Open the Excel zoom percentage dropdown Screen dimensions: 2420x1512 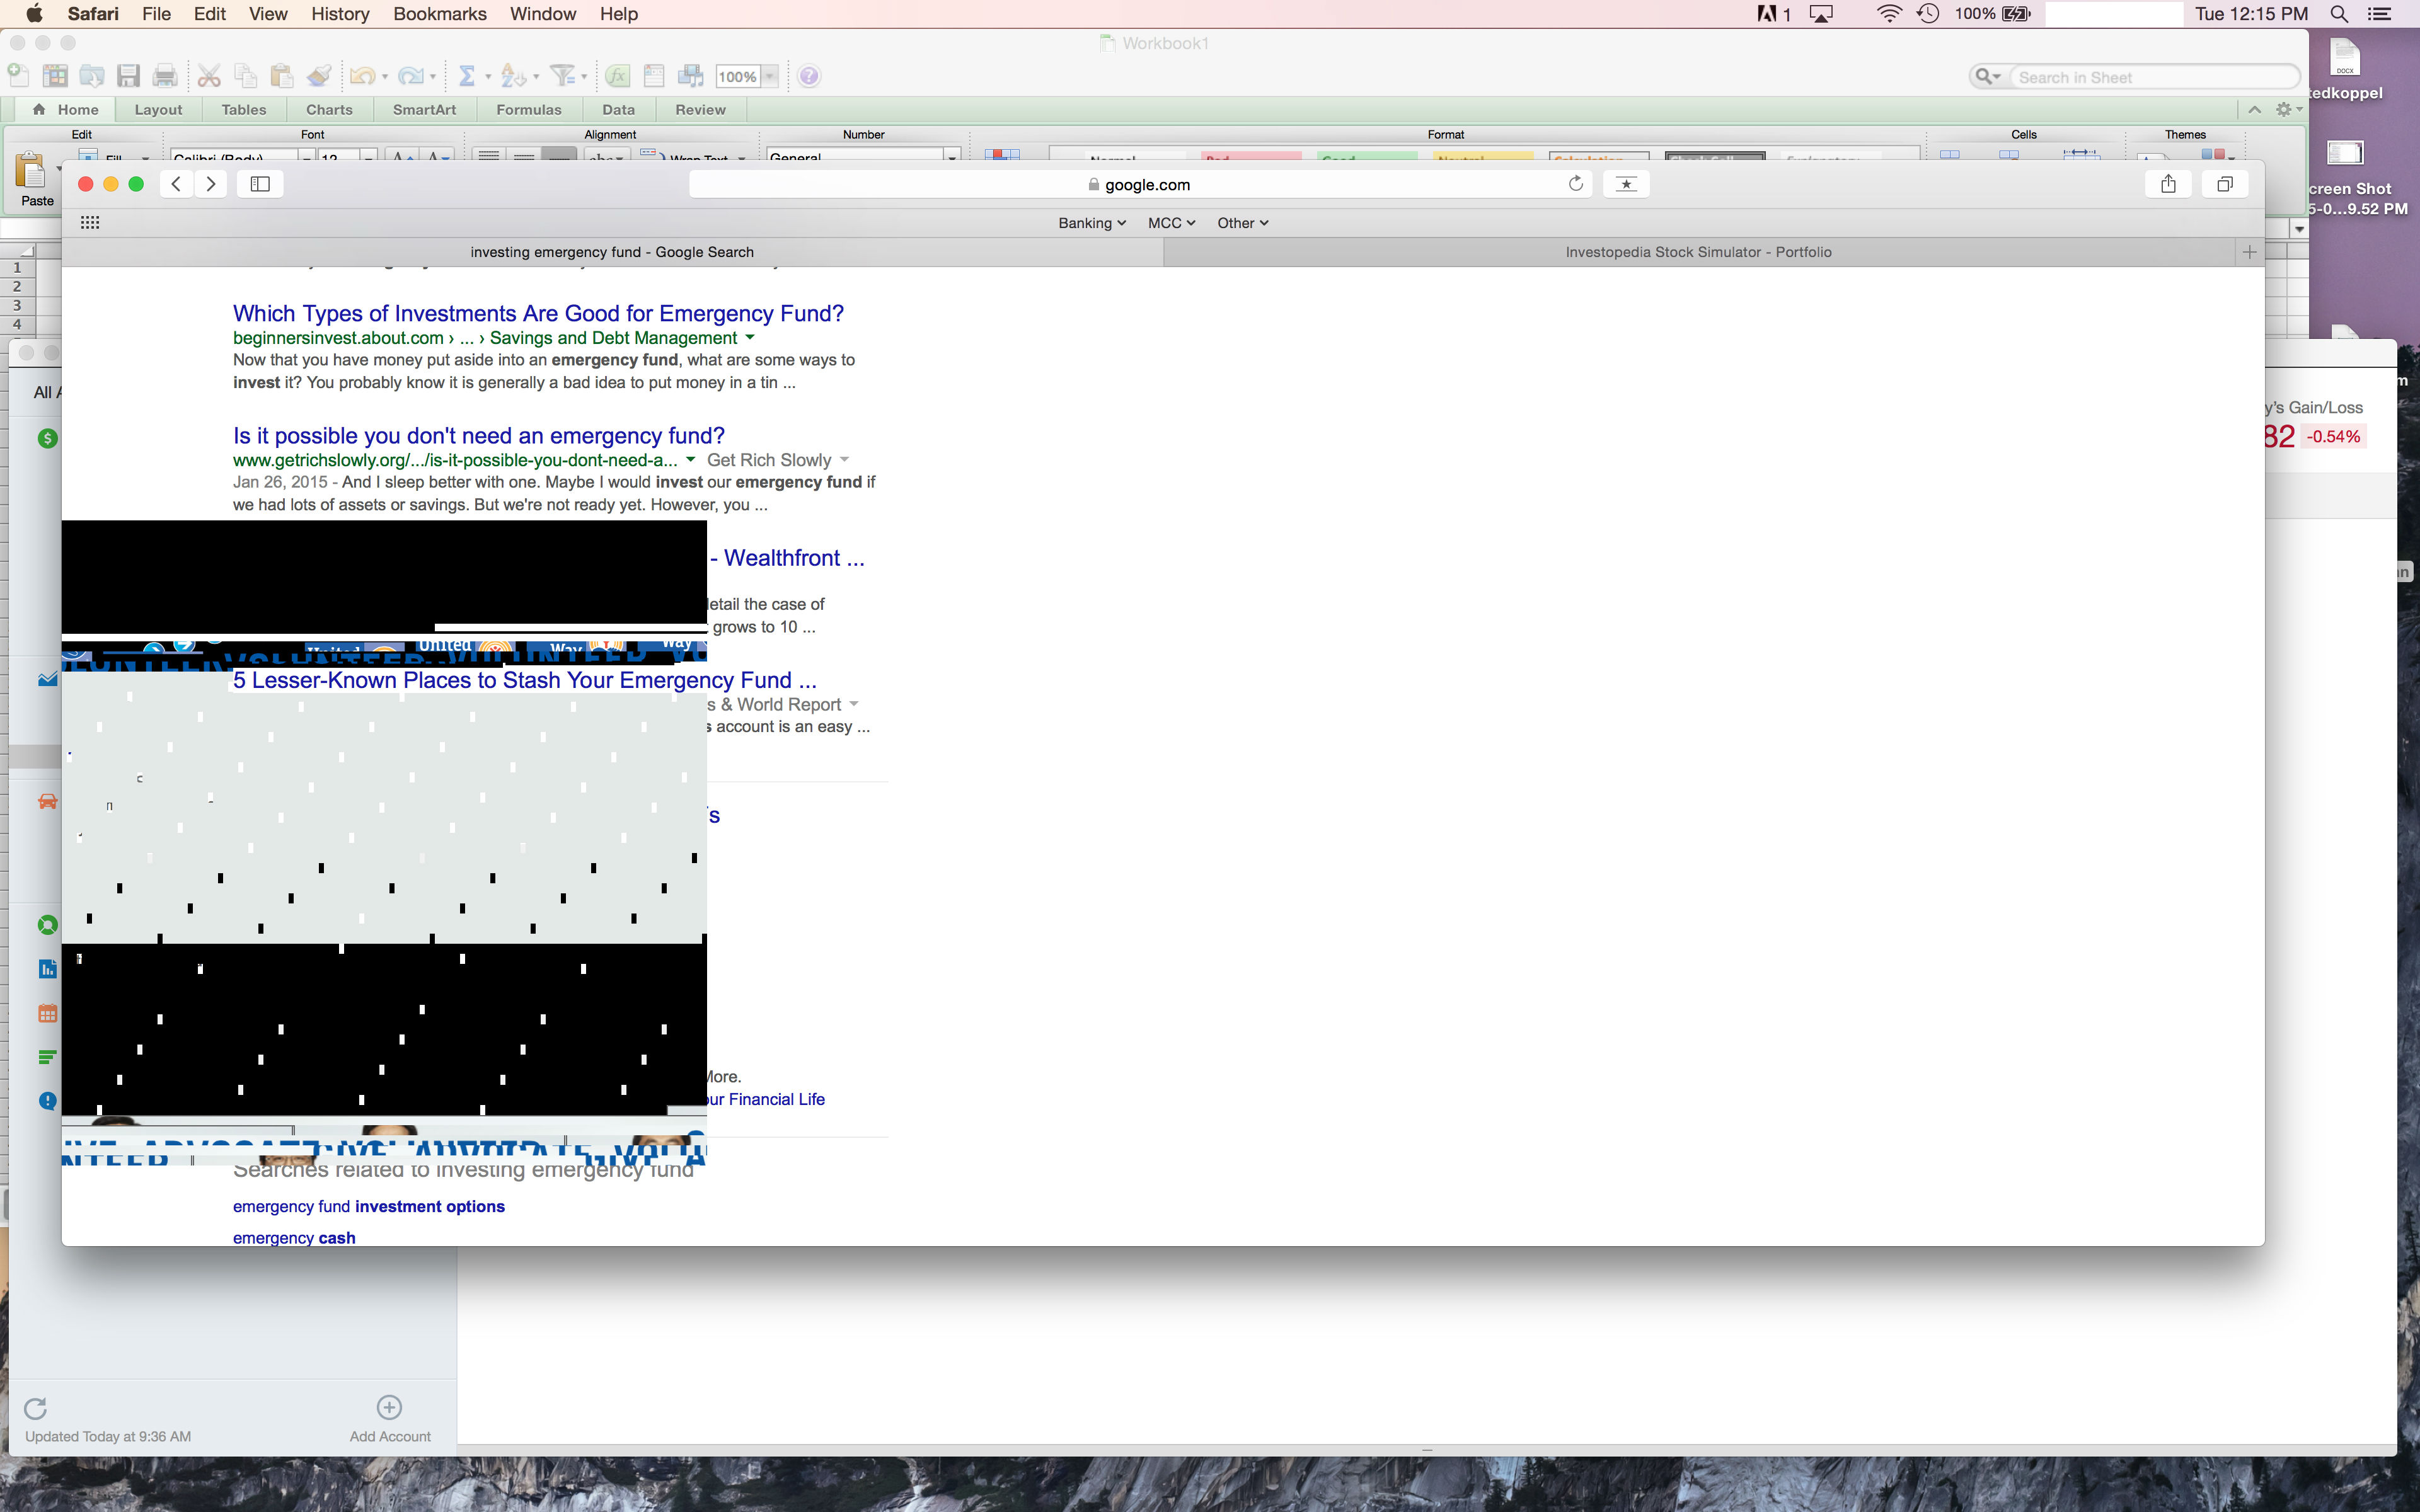[770, 76]
